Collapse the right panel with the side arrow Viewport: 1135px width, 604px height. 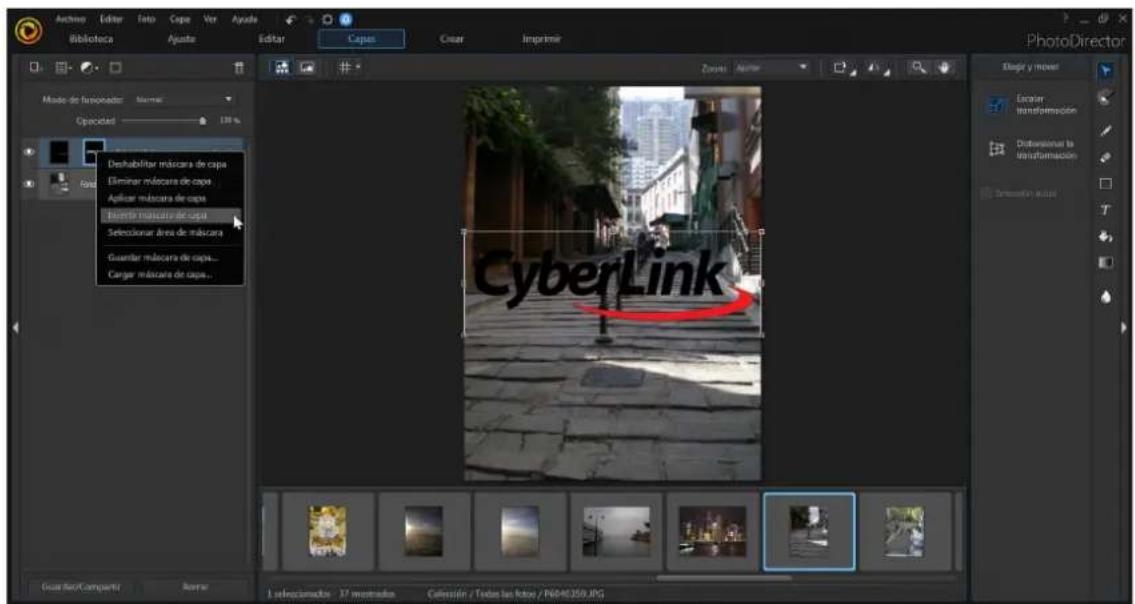tap(1123, 327)
